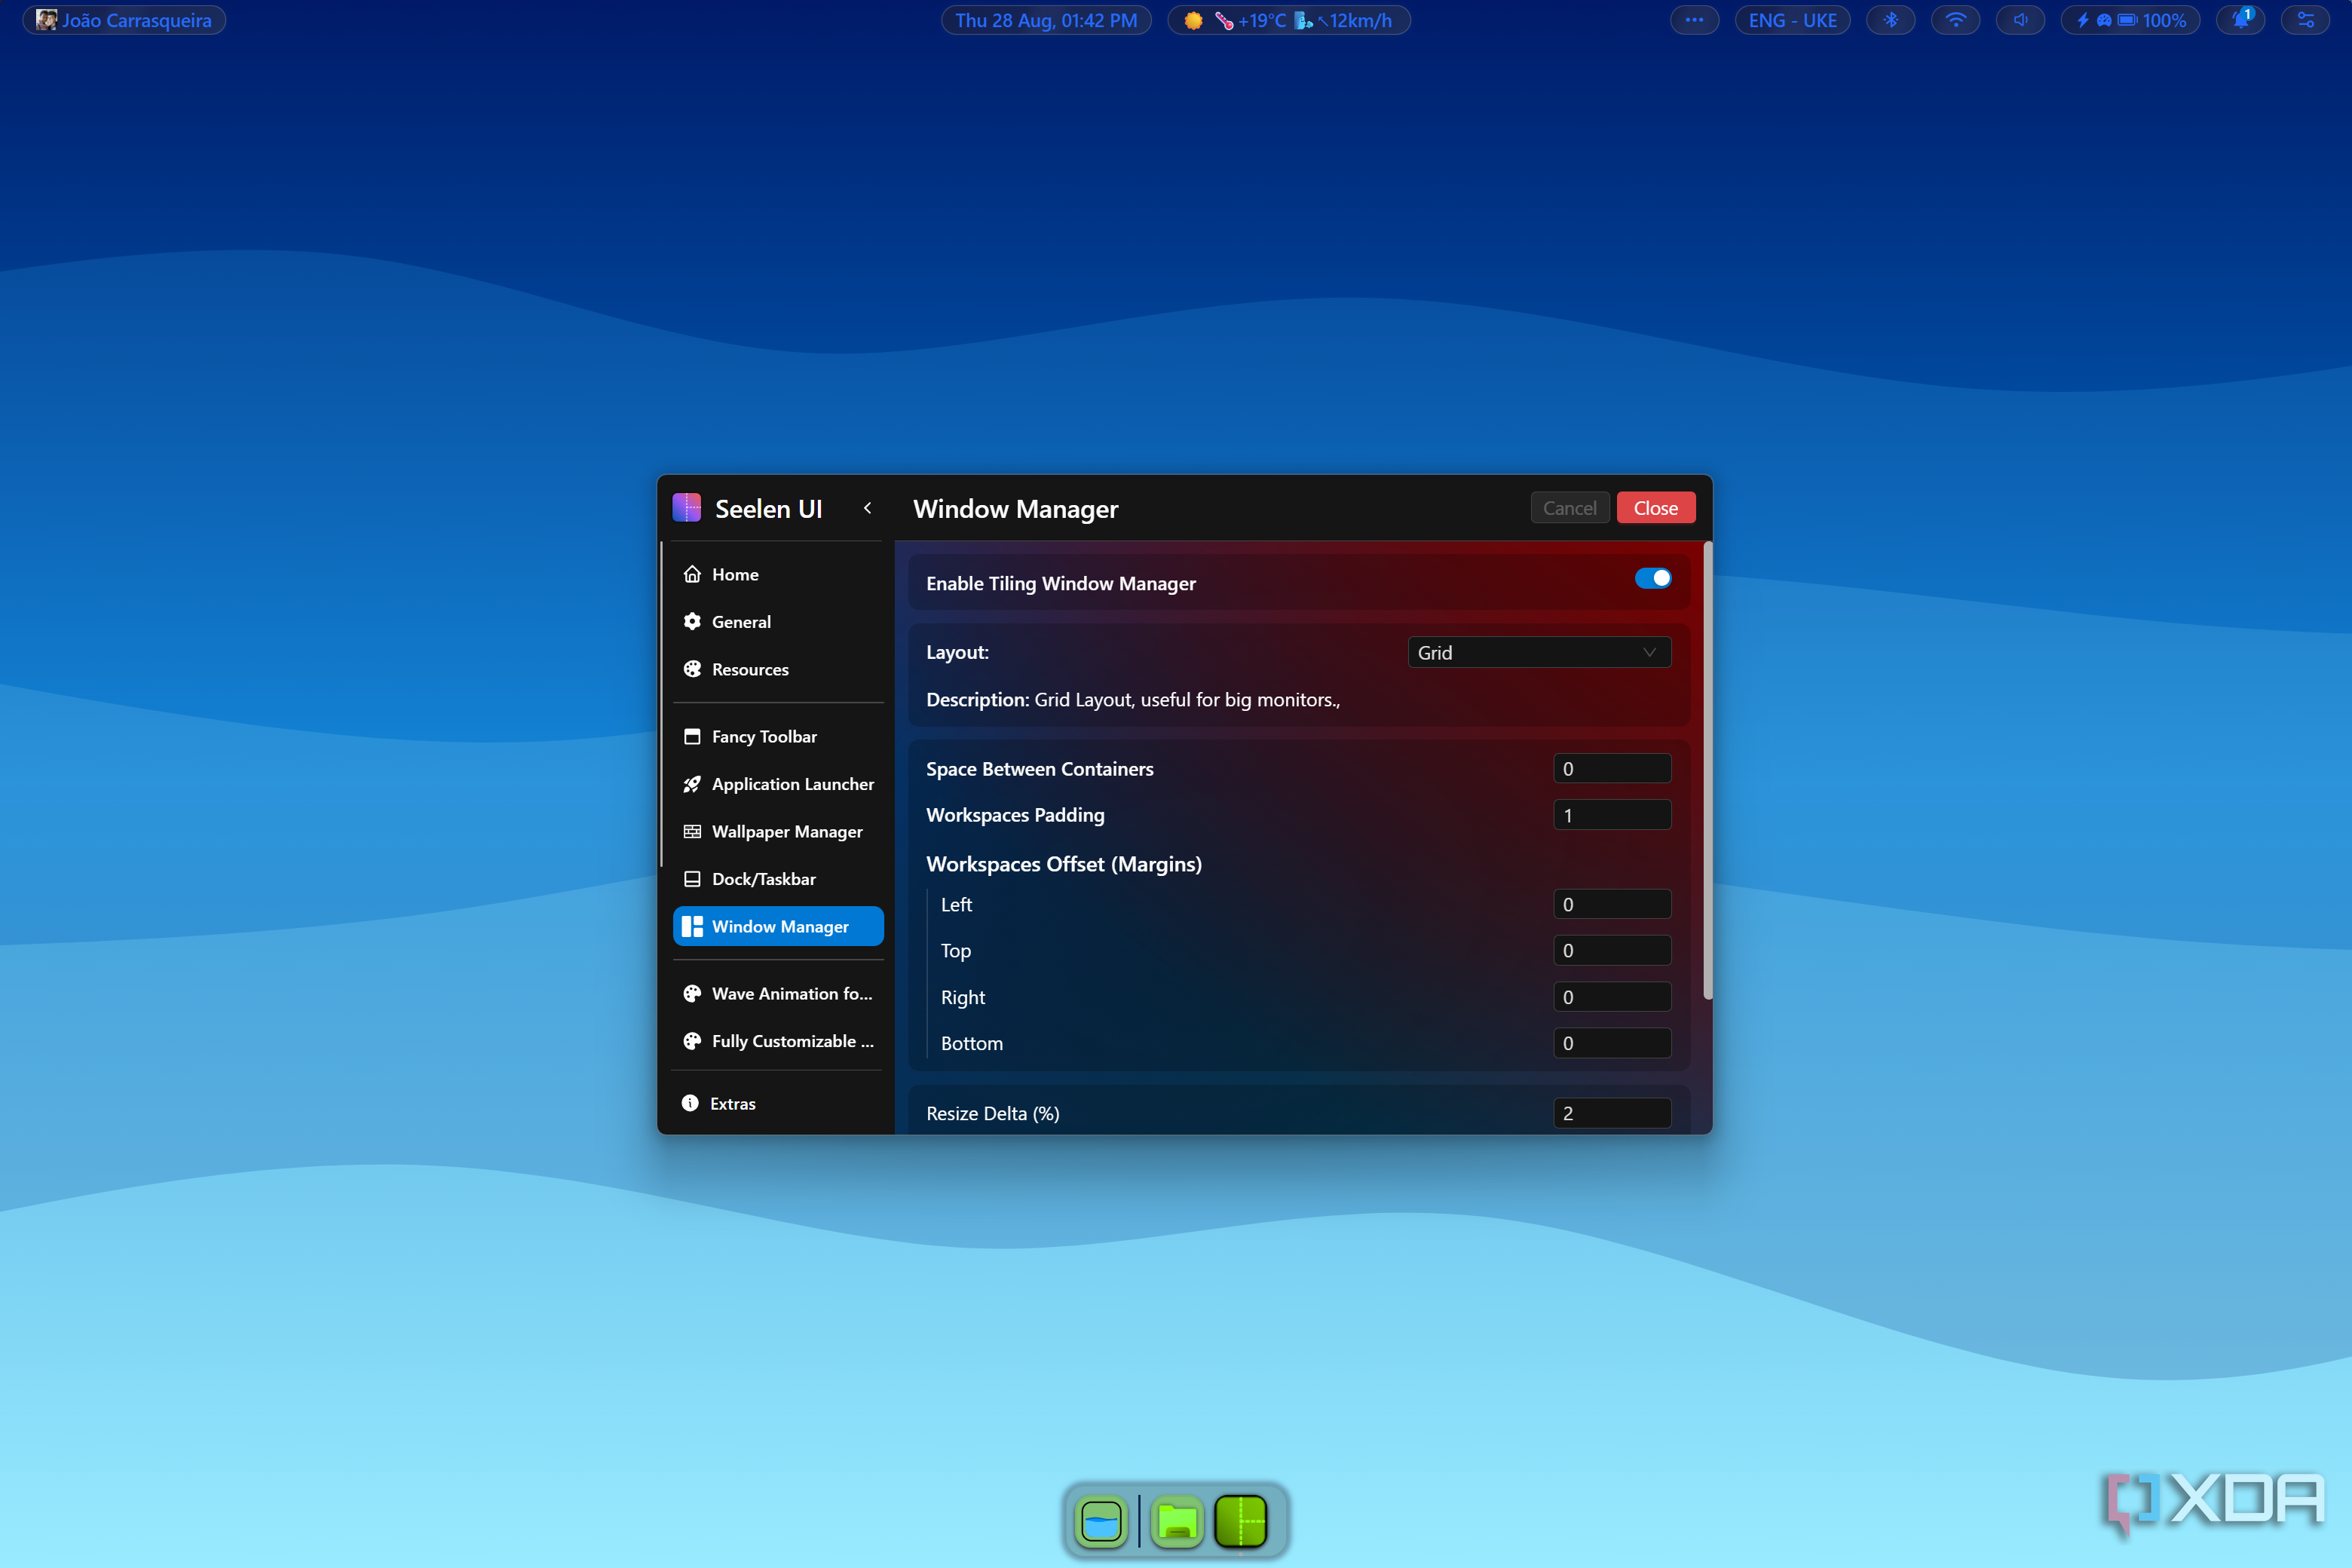Viewport: 2352px width, 1568px height.
Task: Click the Seelen UI logo icon
Action: (687, 508)
